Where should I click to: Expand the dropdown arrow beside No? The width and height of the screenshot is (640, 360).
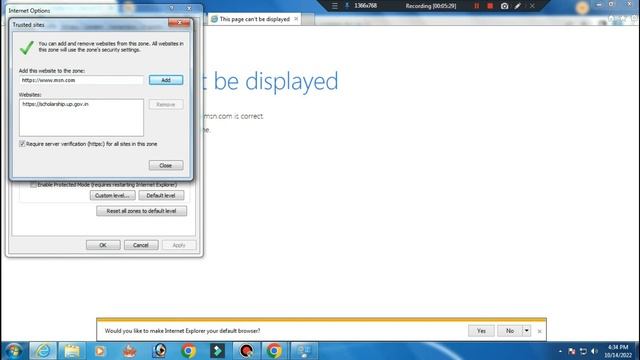(x=527, y=331)
